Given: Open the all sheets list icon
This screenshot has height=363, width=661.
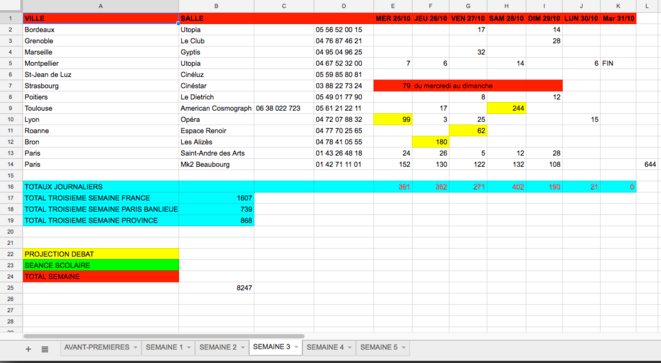Looking at the screenshot, I should (x=45, y=349).
